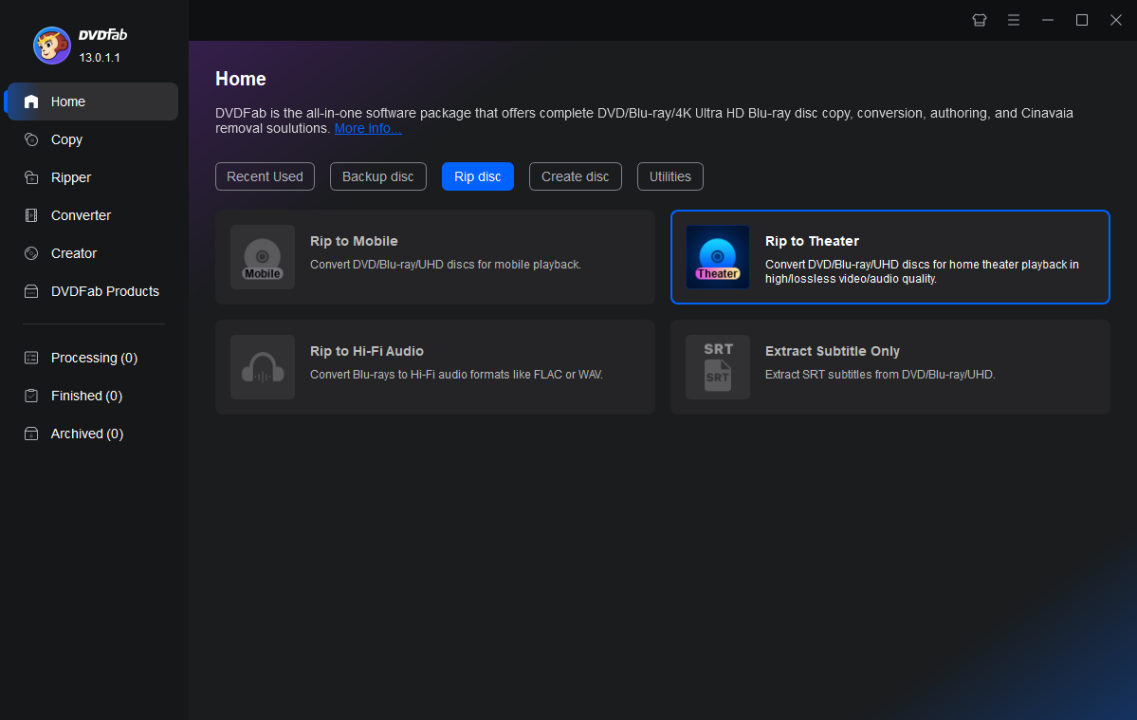Click the Creator disc icon in the sidebar

point(31,253)
